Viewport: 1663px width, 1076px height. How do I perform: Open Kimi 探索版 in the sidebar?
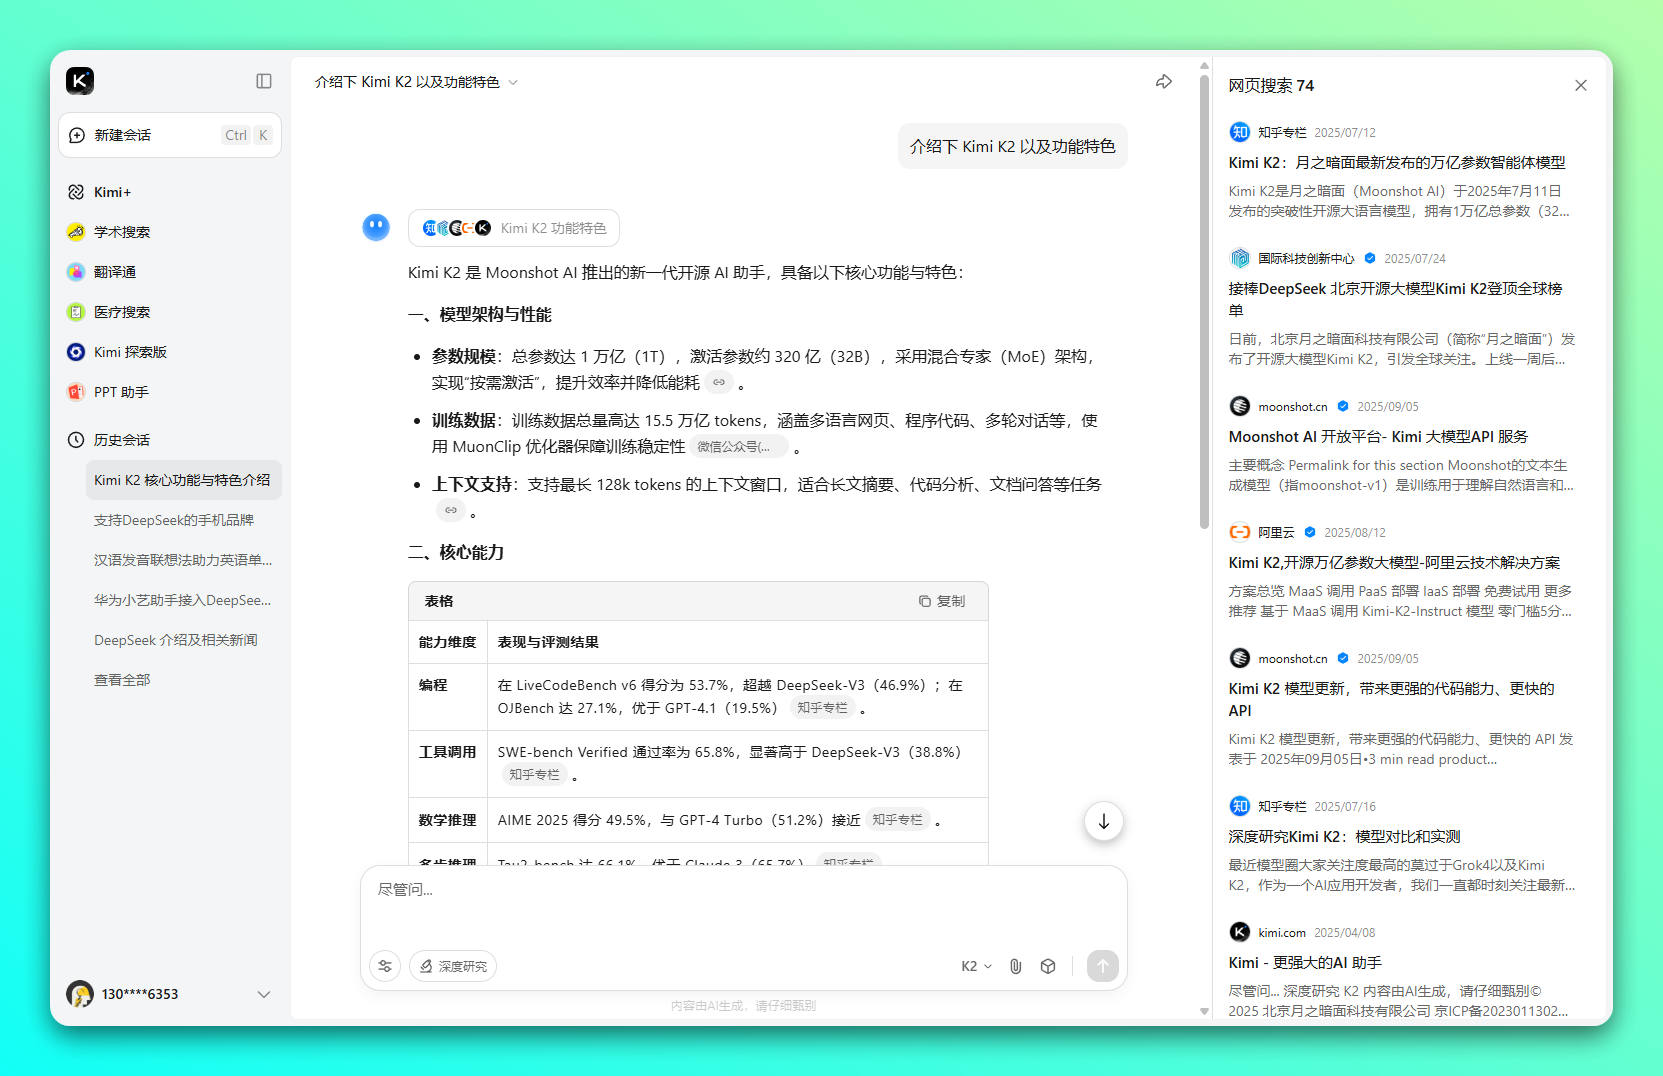[x=170, y=352]
